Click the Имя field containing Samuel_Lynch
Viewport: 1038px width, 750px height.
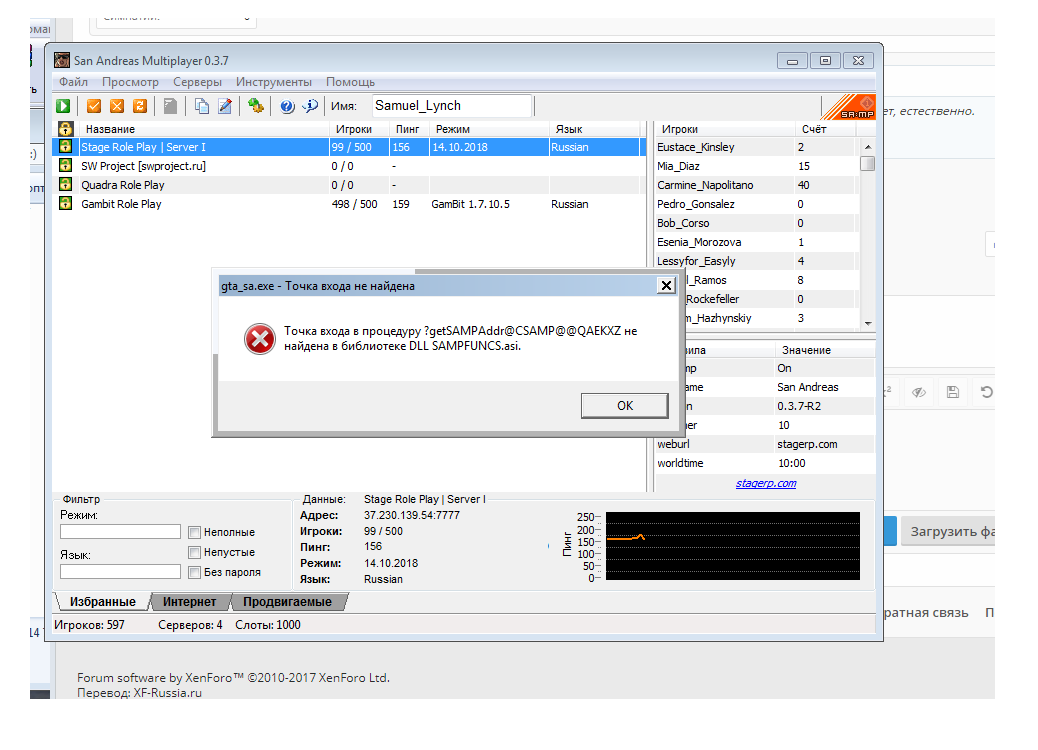(451, 106)
